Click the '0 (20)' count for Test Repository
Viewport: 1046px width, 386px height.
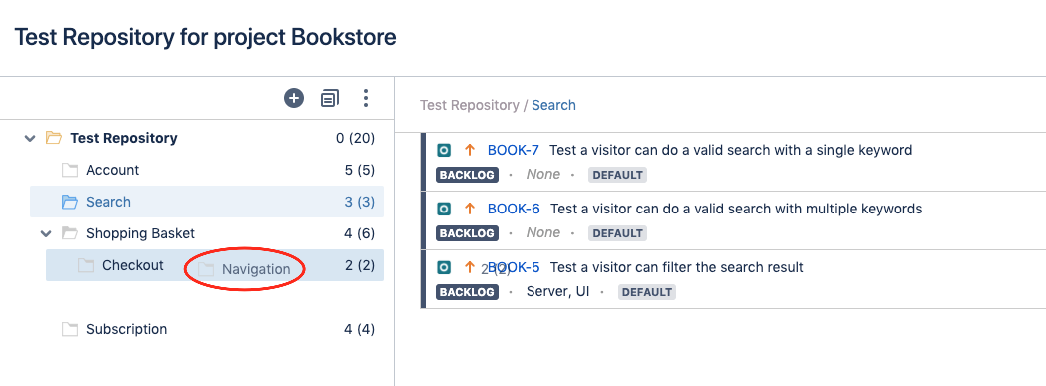pos(356,138)
